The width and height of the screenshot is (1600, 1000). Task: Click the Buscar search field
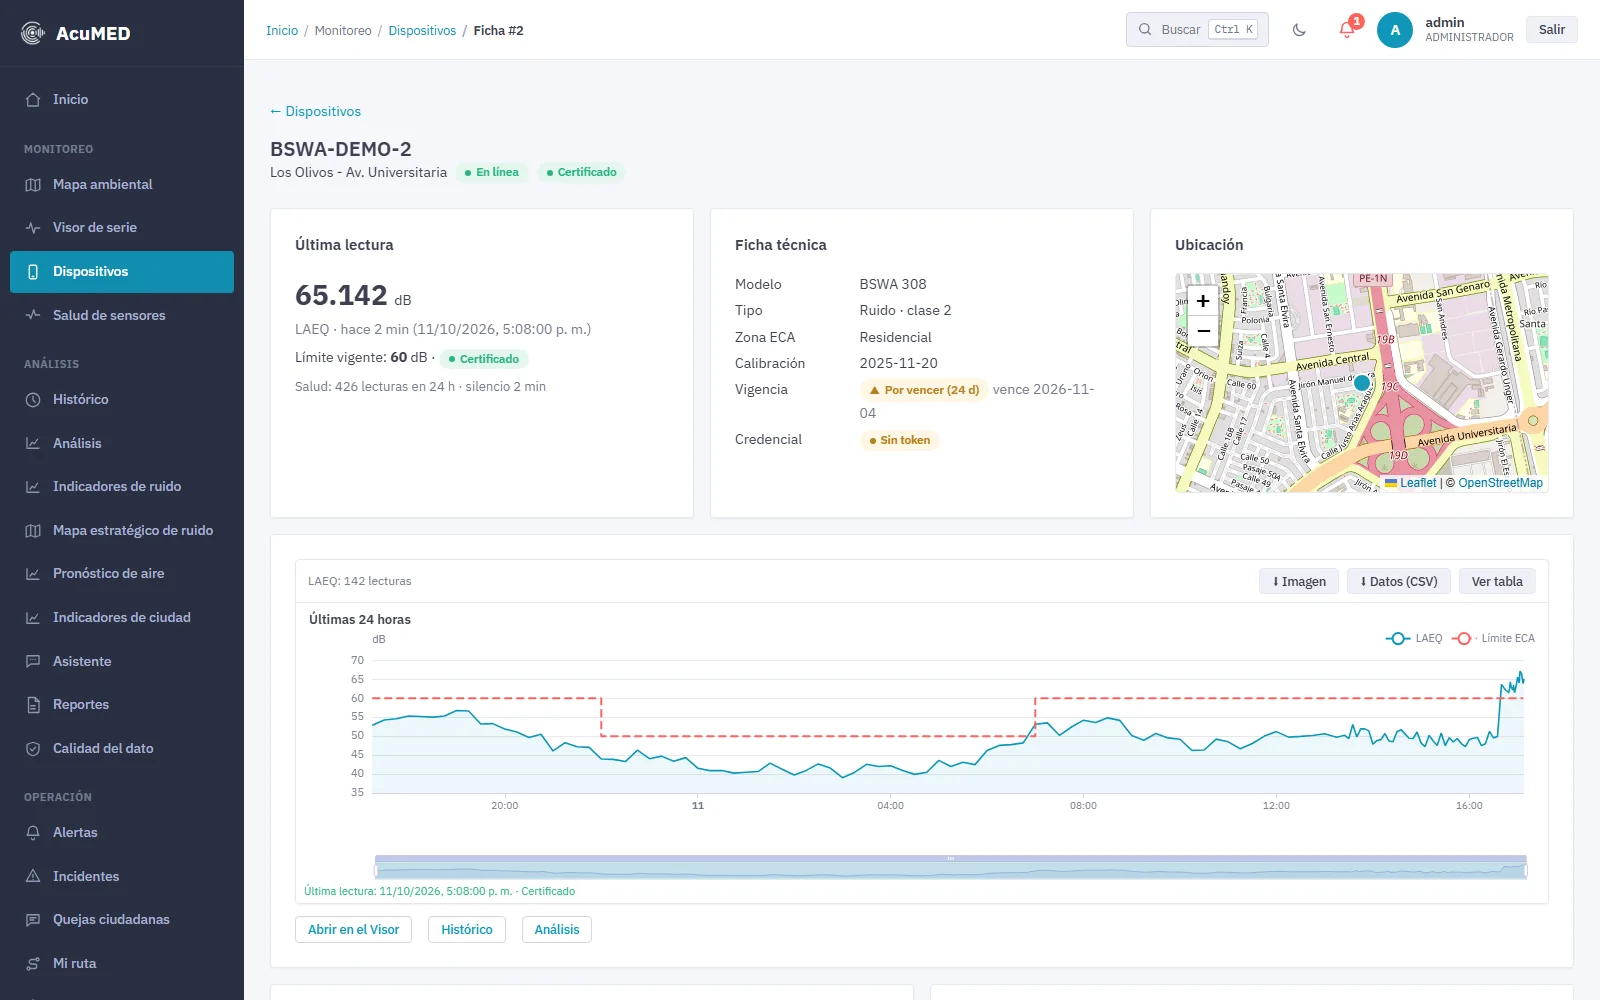(1197, 30)
